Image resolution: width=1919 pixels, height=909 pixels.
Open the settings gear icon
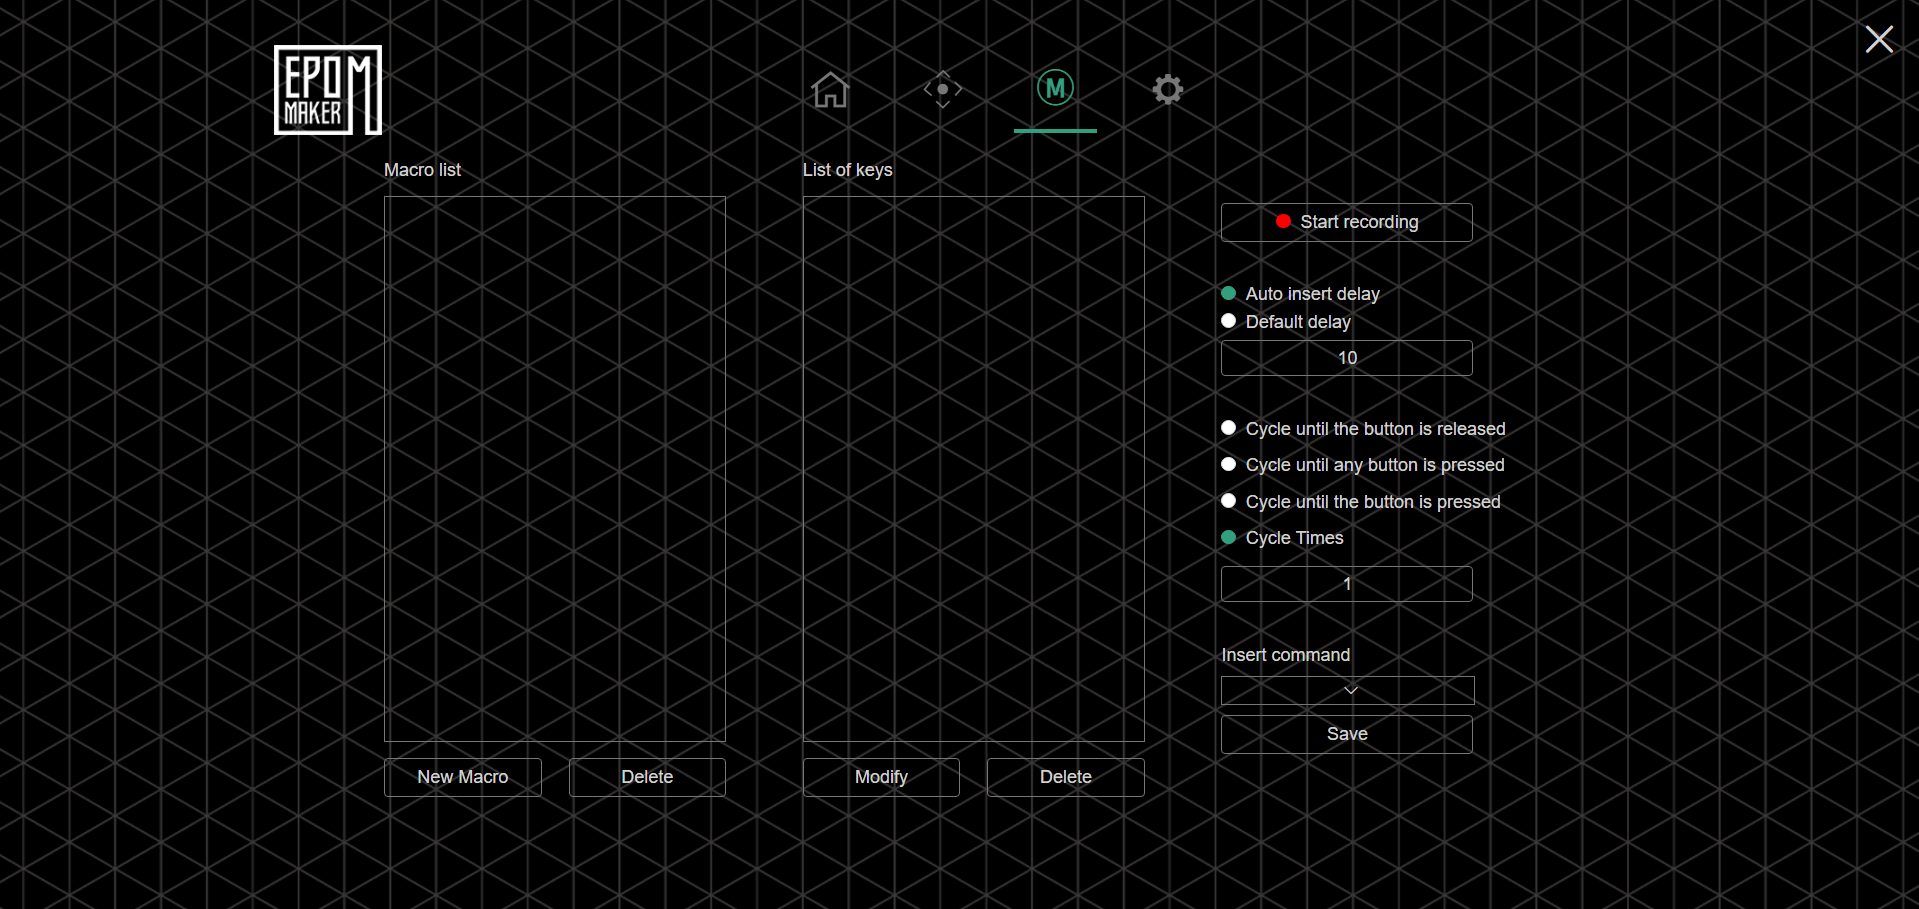pos(1167,90)
